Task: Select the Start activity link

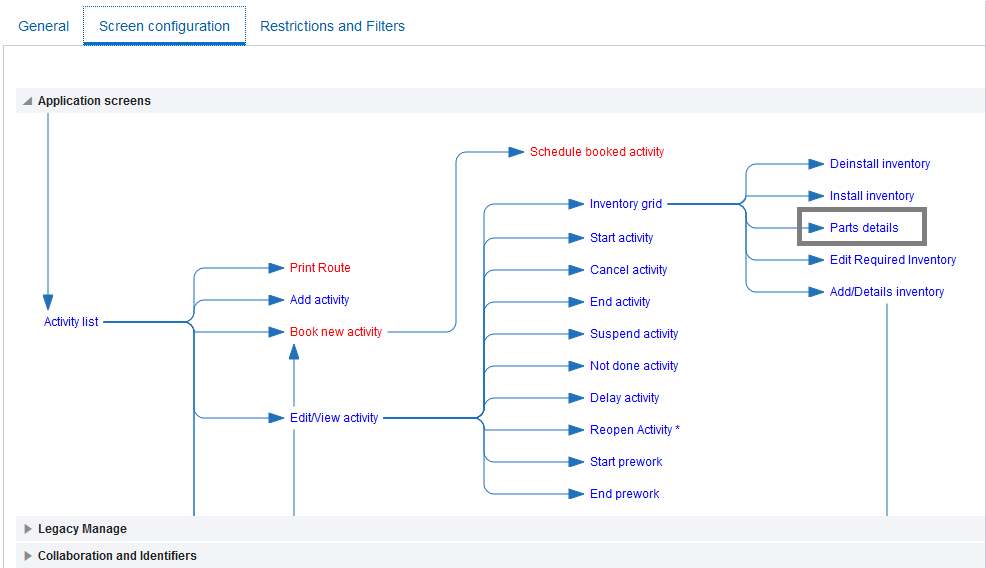Action: click(621, 238)
